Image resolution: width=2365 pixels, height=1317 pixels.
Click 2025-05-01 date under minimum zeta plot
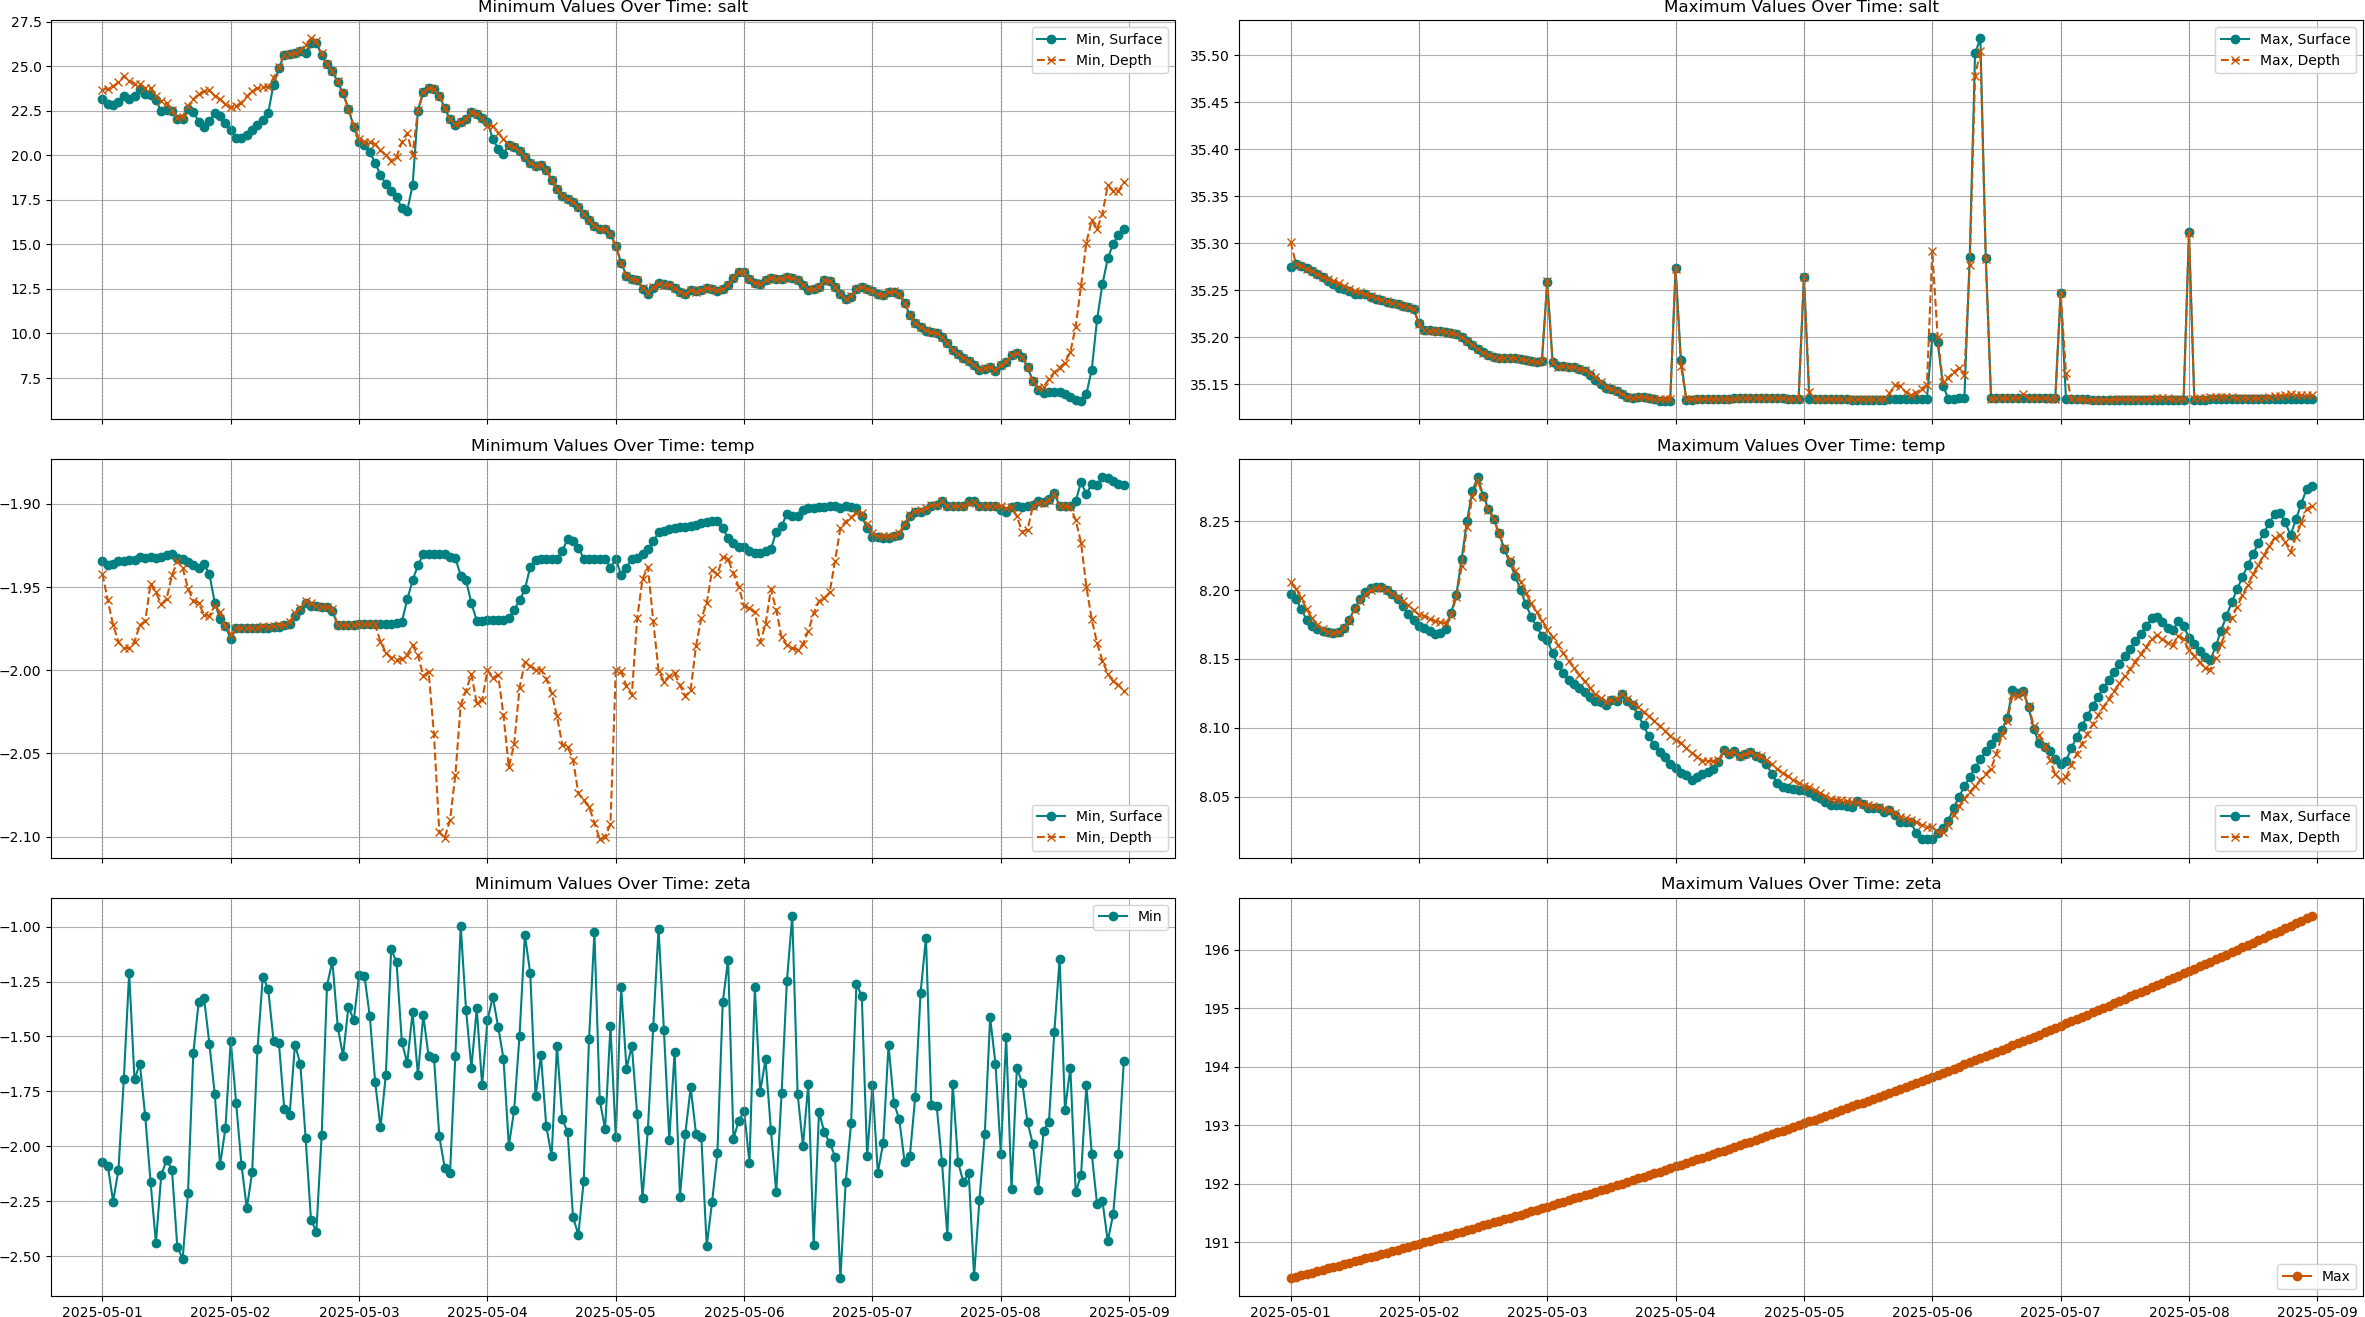[x=102, y=1311]
